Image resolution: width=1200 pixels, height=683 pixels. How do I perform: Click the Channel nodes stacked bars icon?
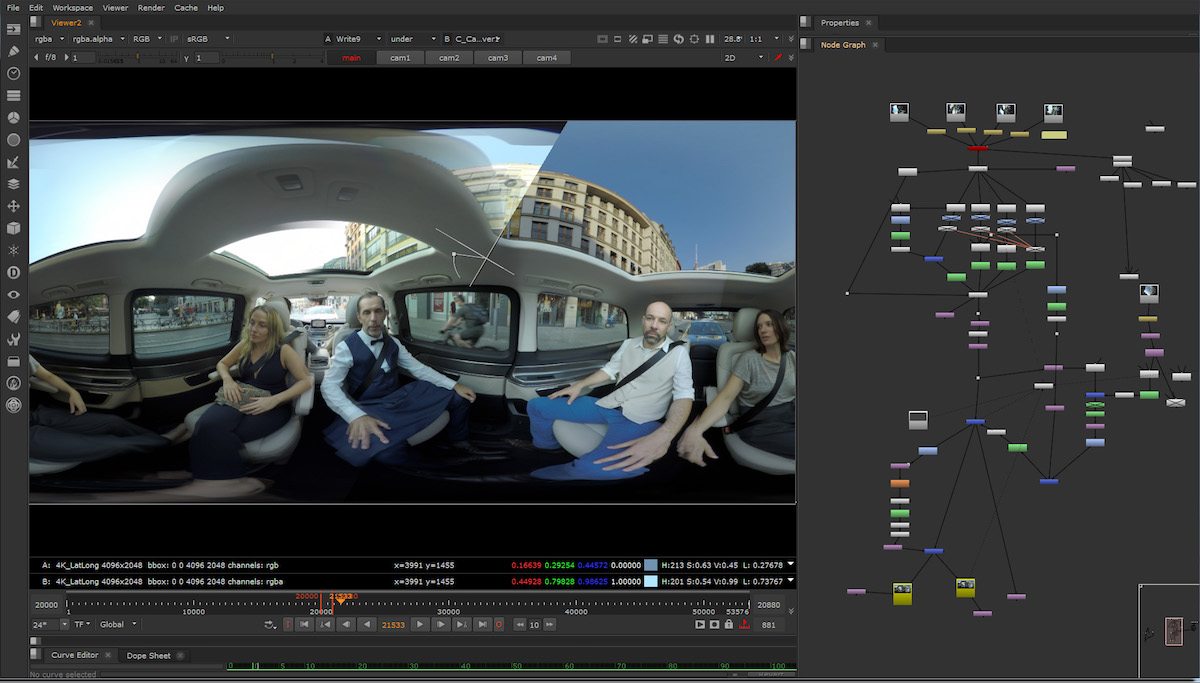pos(14,96)
